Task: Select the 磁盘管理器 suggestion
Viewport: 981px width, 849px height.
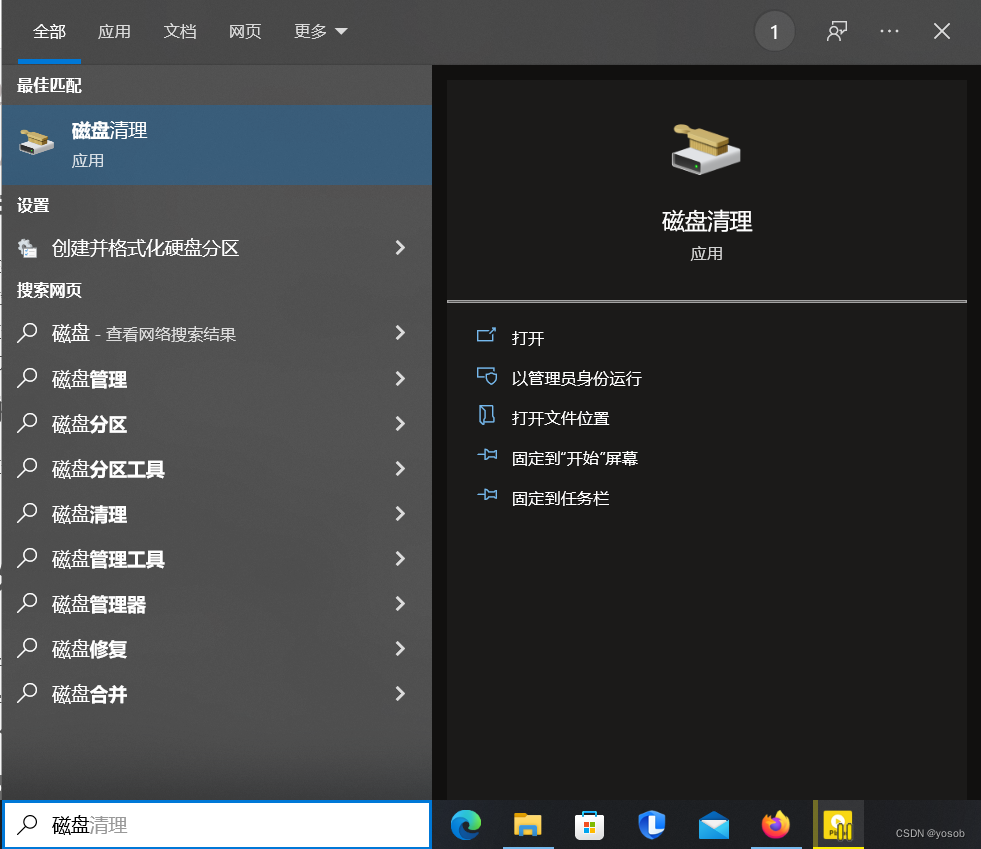Action: click(x=216, y=604)
